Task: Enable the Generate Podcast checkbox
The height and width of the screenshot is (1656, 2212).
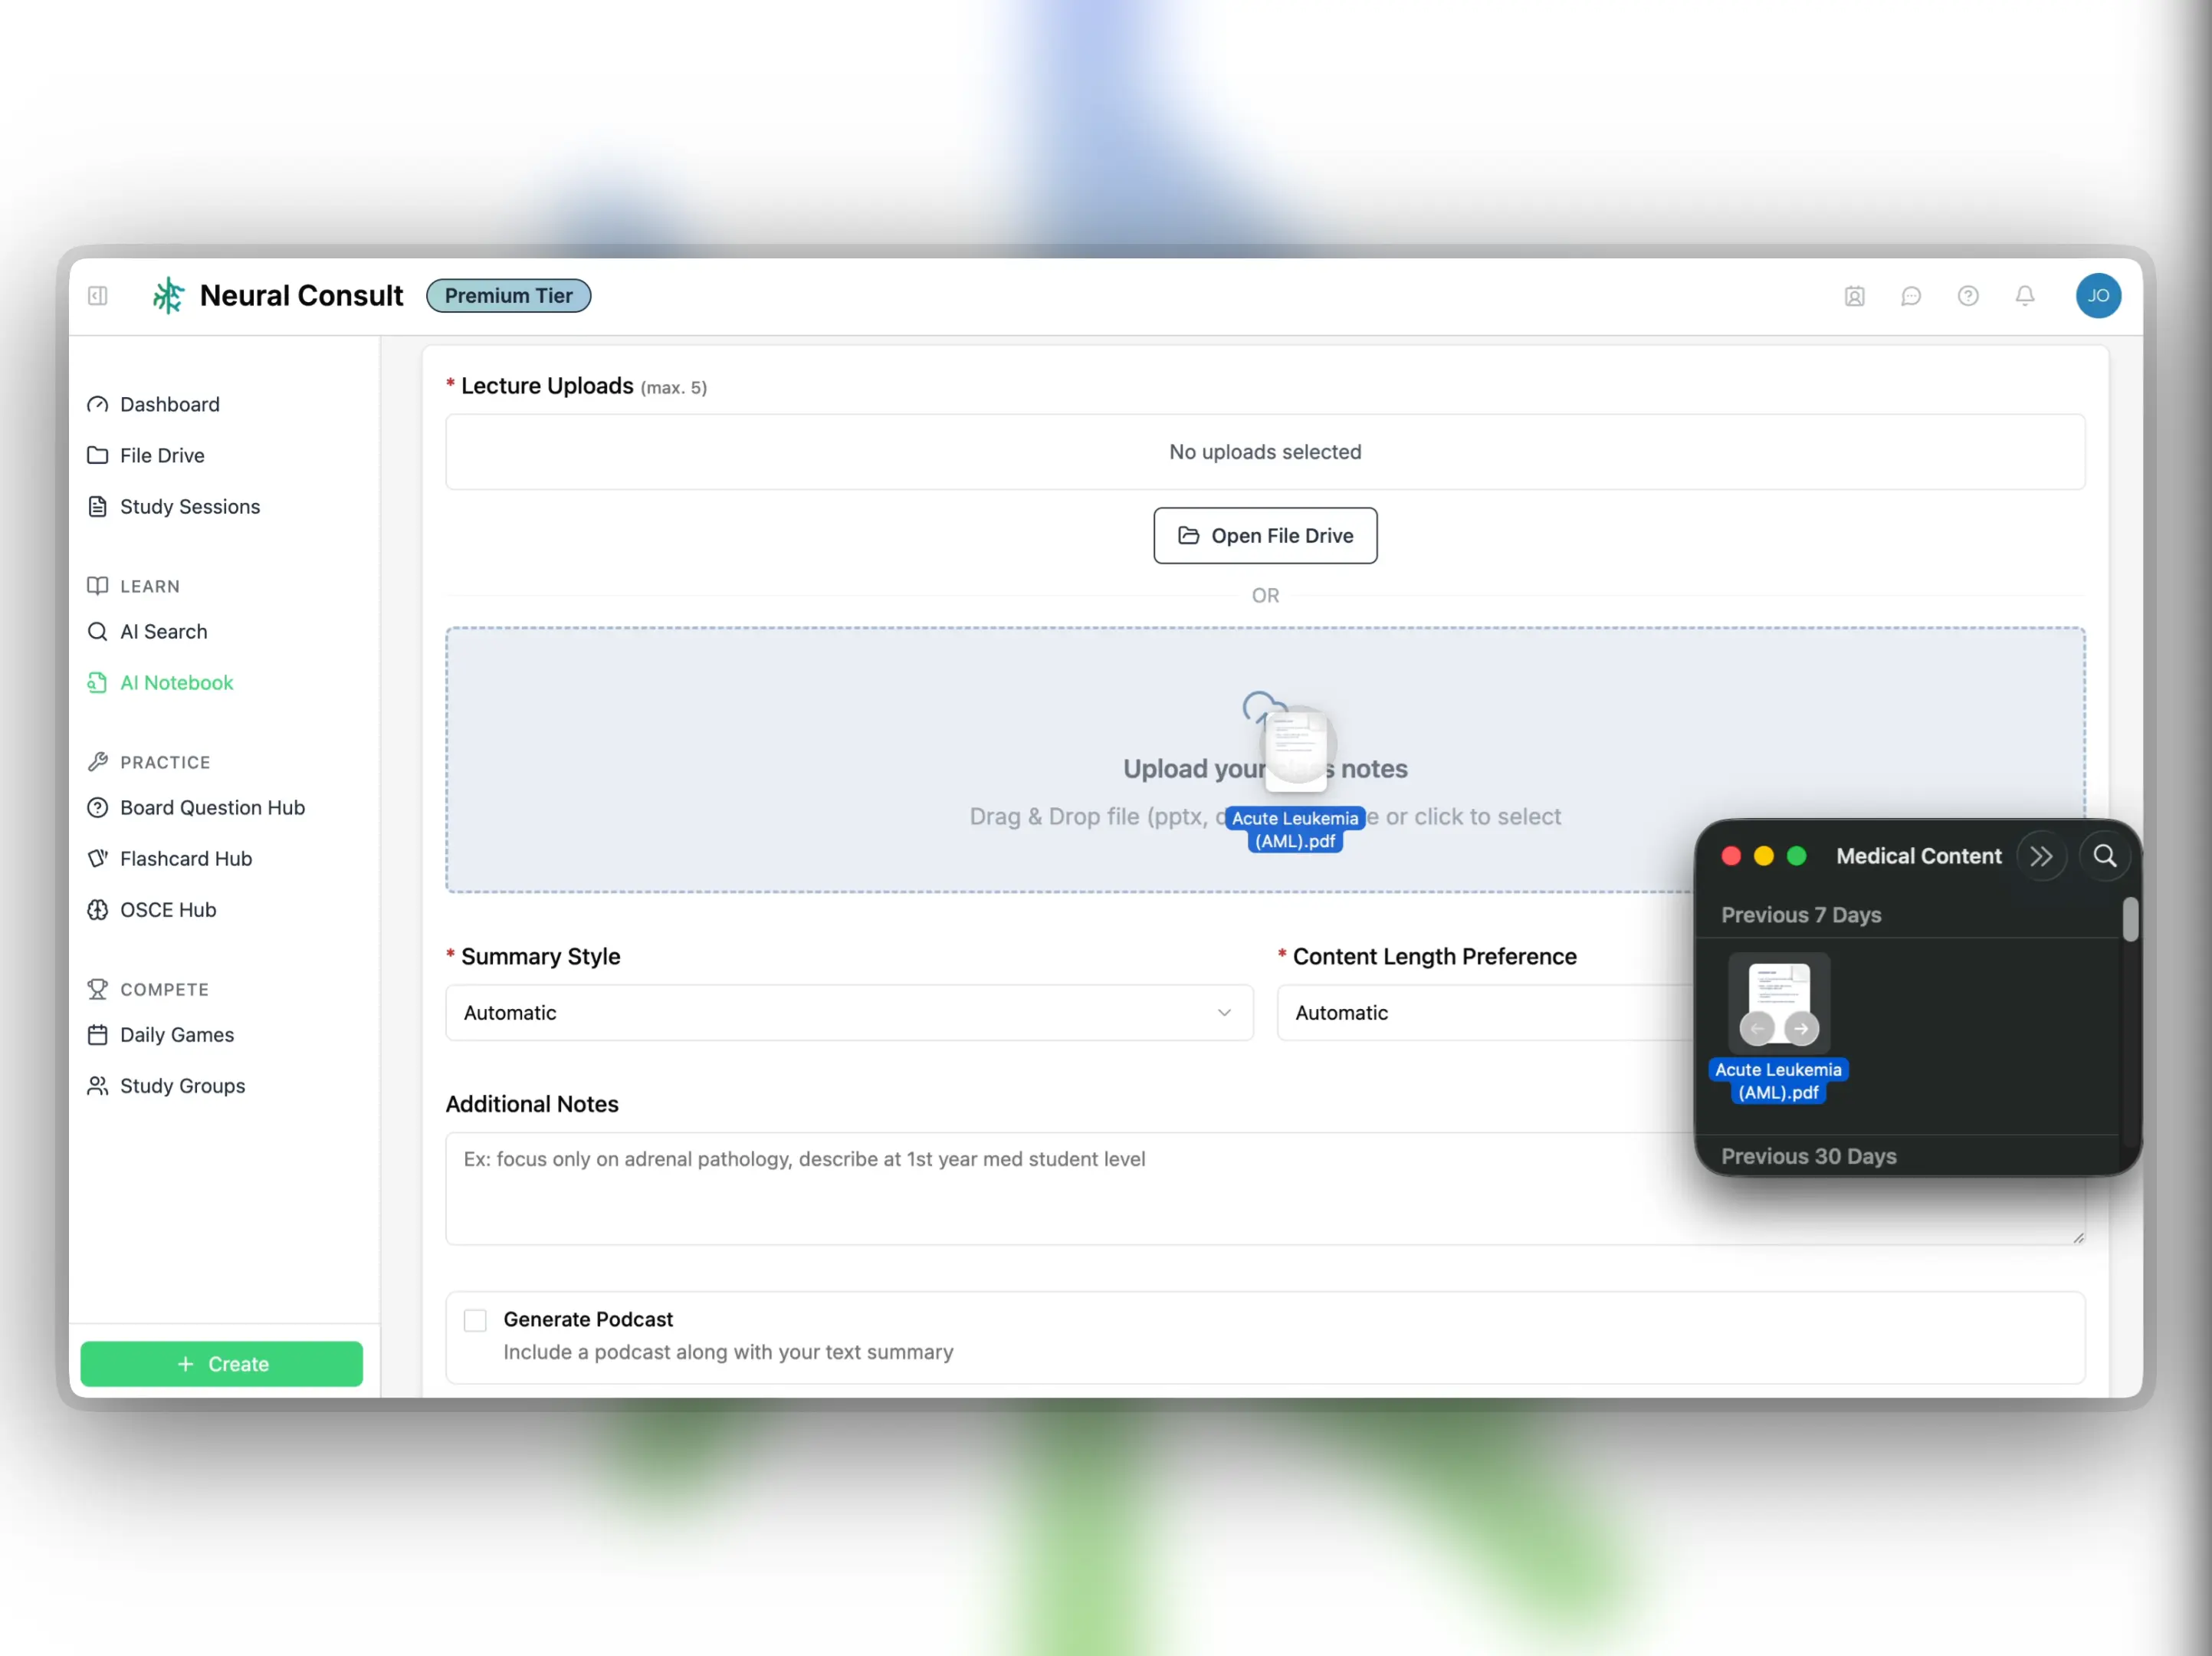Action: 474,1319
